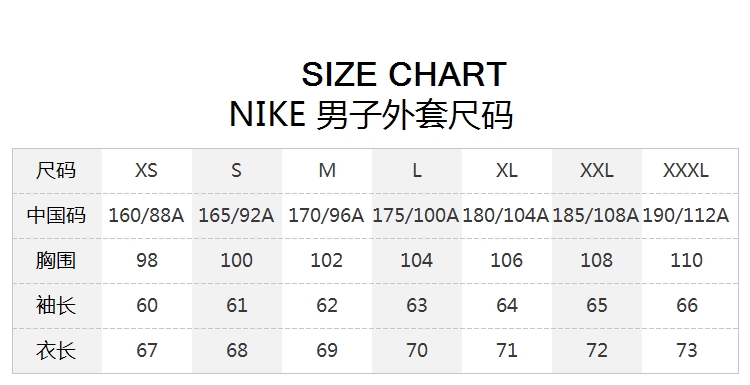Click the 160/88A cell
This screenshot has width=750, height=385.
(146, 215)
